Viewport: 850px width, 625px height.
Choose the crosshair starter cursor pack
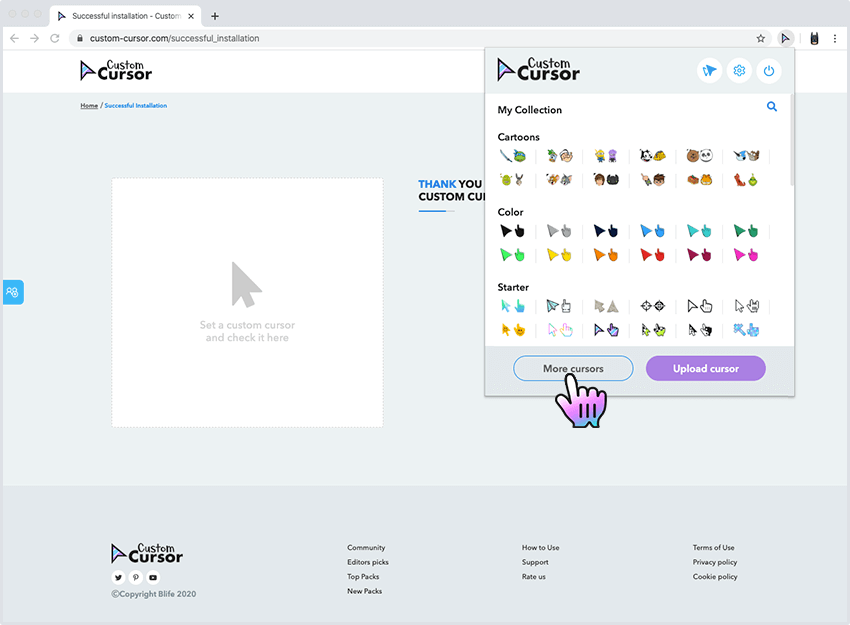(x=653, y=306)
